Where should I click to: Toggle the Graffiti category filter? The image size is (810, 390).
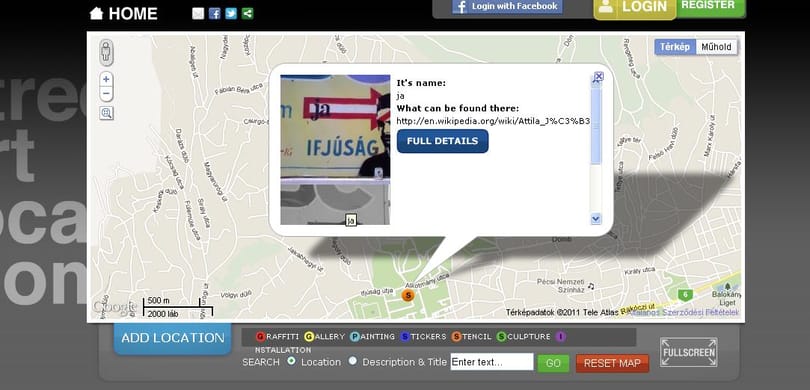click(x=277, y=337)
